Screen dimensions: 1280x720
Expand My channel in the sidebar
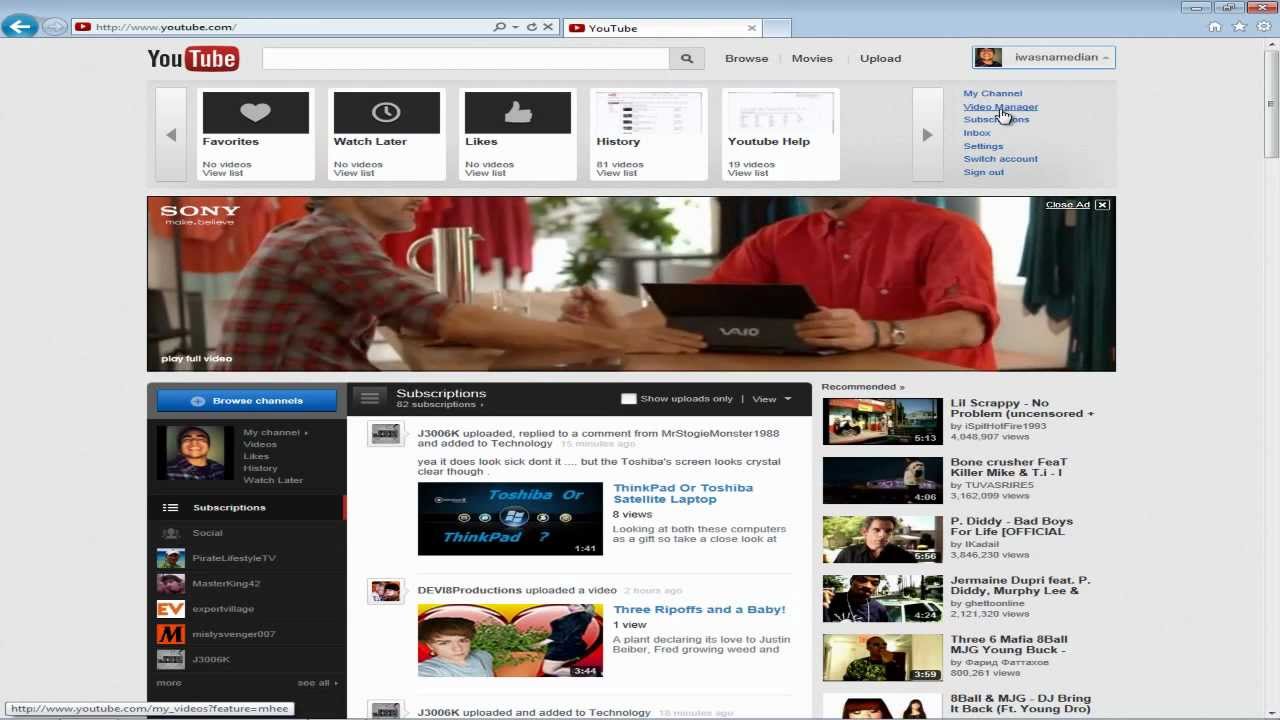coord(275,432)
